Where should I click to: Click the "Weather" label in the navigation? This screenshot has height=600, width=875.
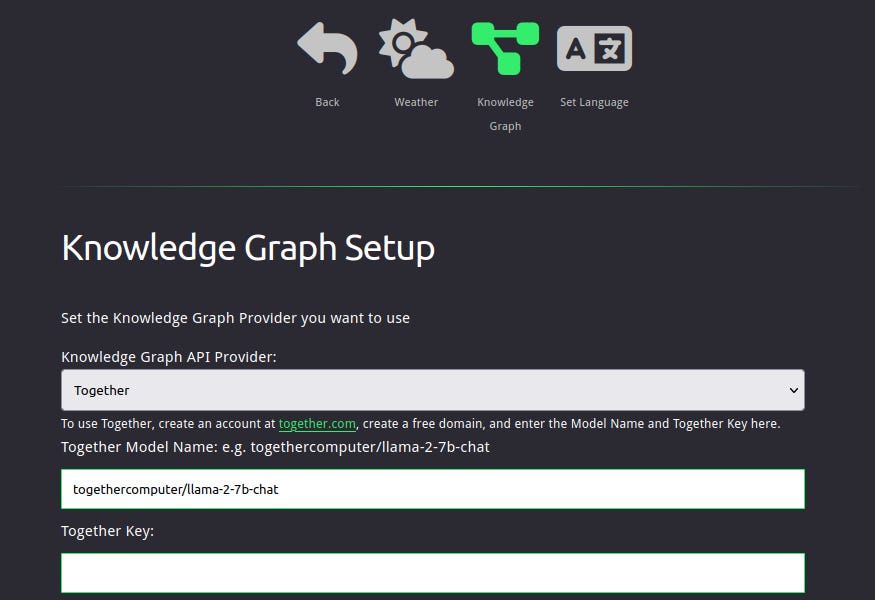pyautogui.click(x=415, y=101)
